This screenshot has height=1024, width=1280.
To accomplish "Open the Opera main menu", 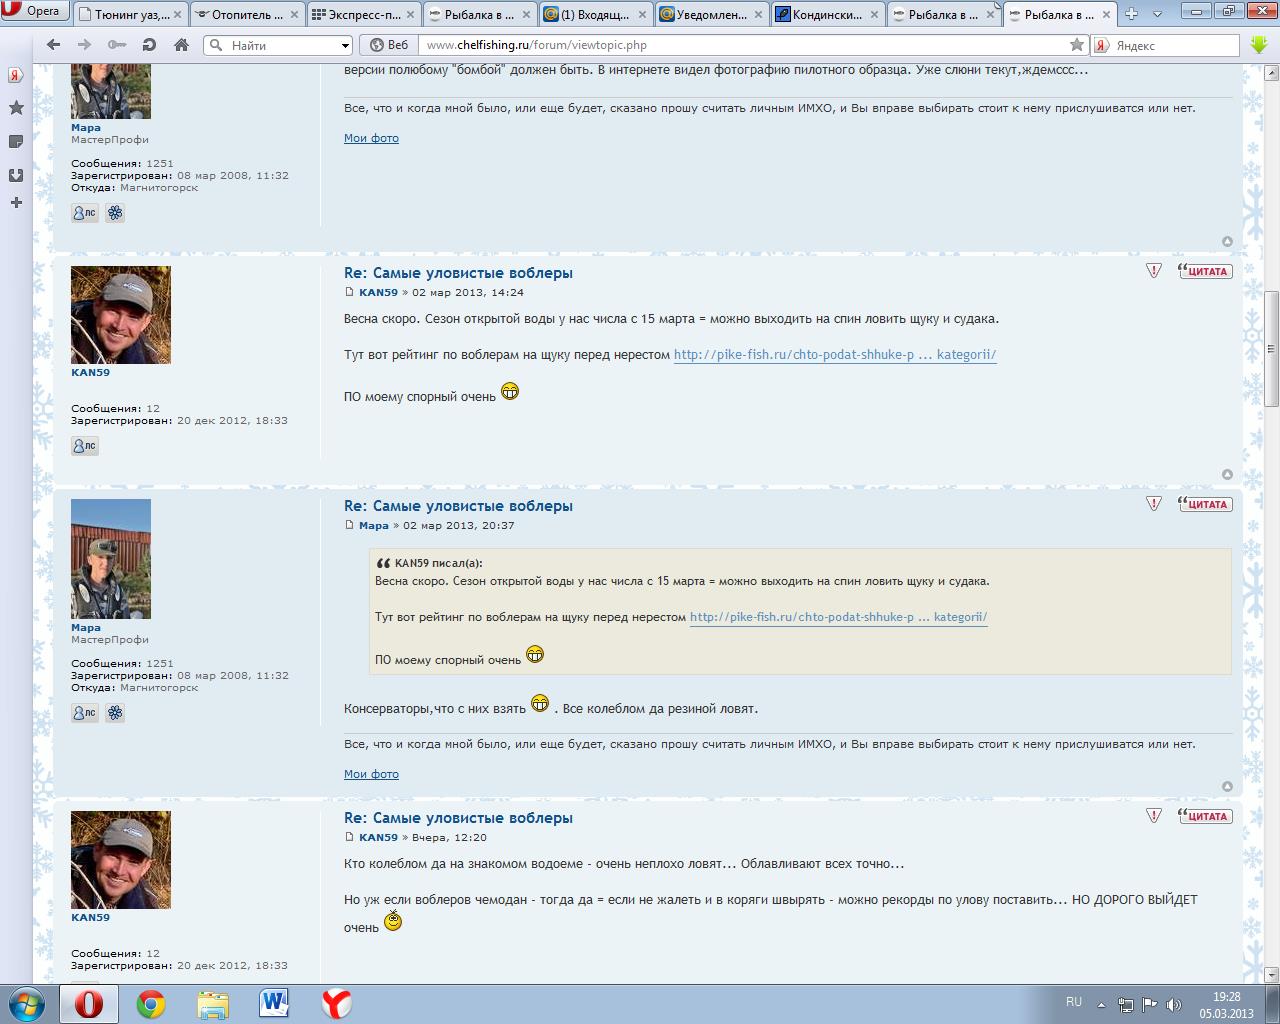I will tap(33, 12).
